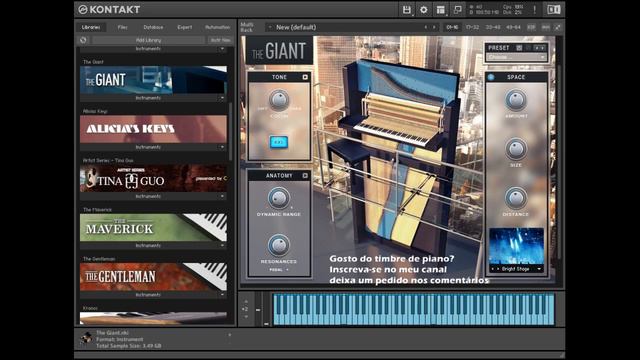Open the save/load disk icon menu
Viewport: 640px width, 360px height.
407,10
